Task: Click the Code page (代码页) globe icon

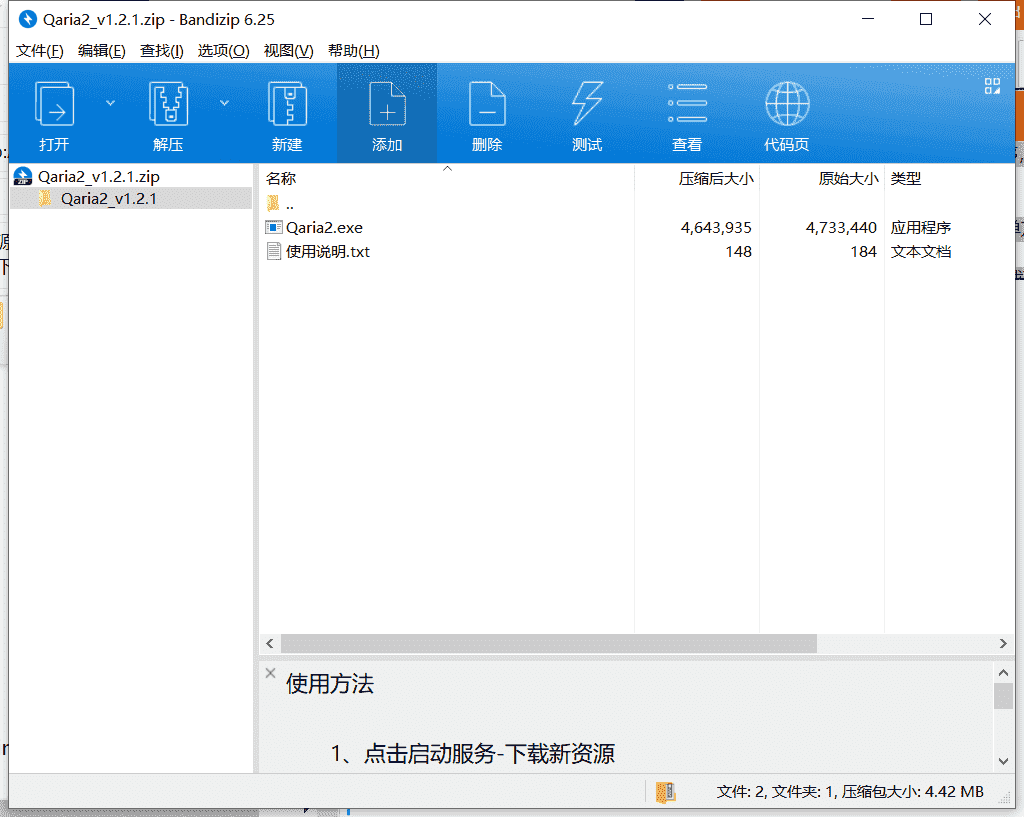Action: pos(787,104)
